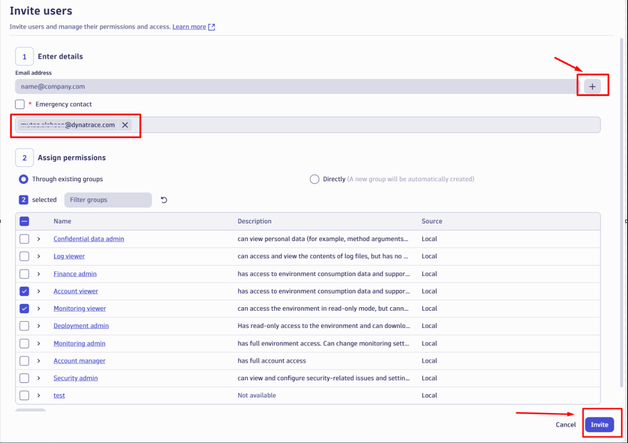Open the Account manager group link
The image size is (628, 443).
click(79, 361)
